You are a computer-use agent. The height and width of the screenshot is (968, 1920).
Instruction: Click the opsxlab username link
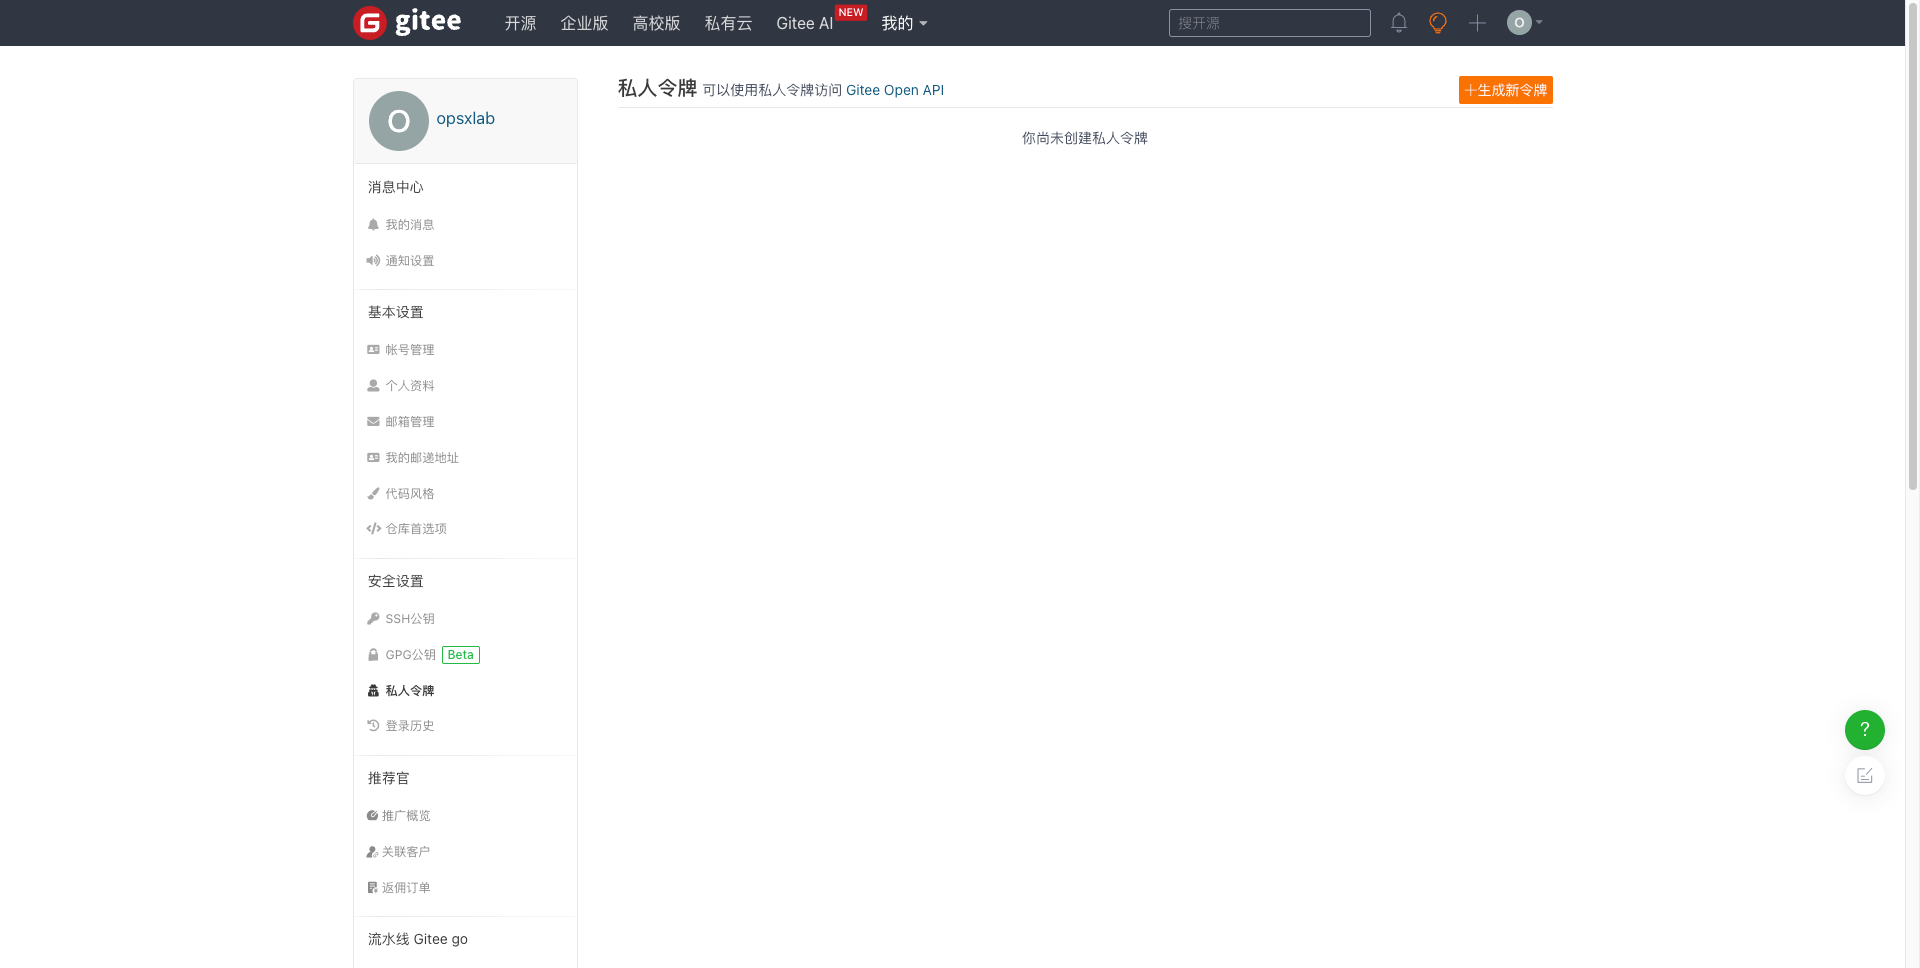click(465, 118)
